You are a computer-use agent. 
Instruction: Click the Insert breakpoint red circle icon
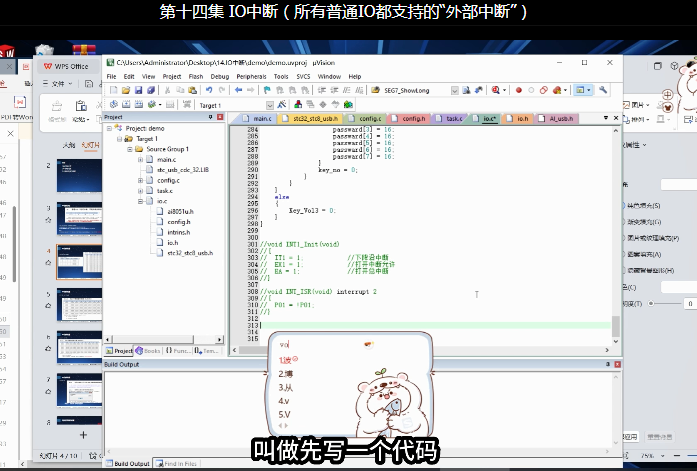click(x=518, y=90)
